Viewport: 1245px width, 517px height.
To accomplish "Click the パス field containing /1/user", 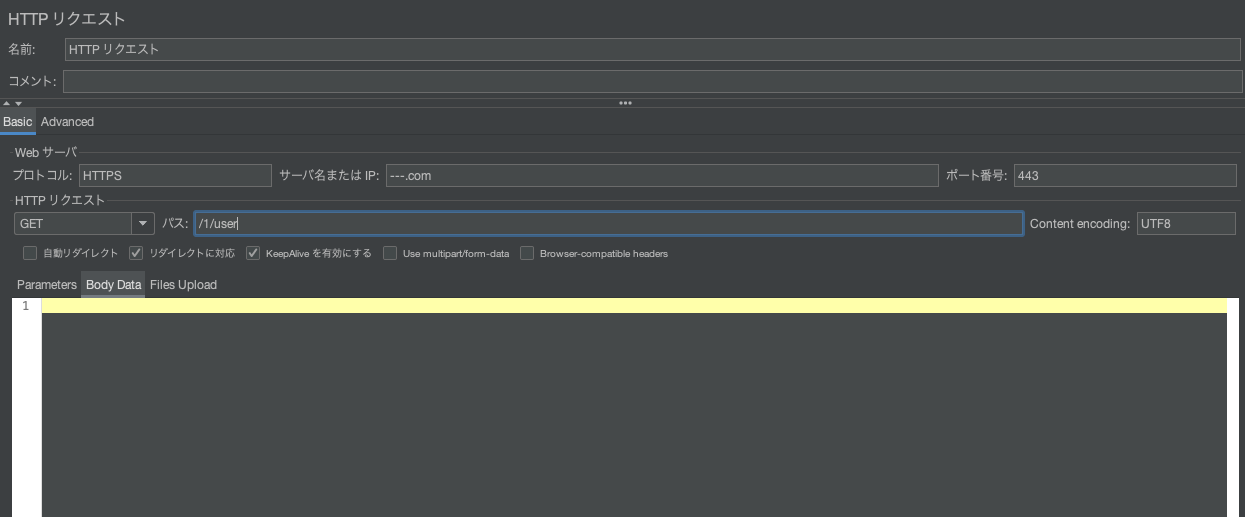I will coord(608,224).
